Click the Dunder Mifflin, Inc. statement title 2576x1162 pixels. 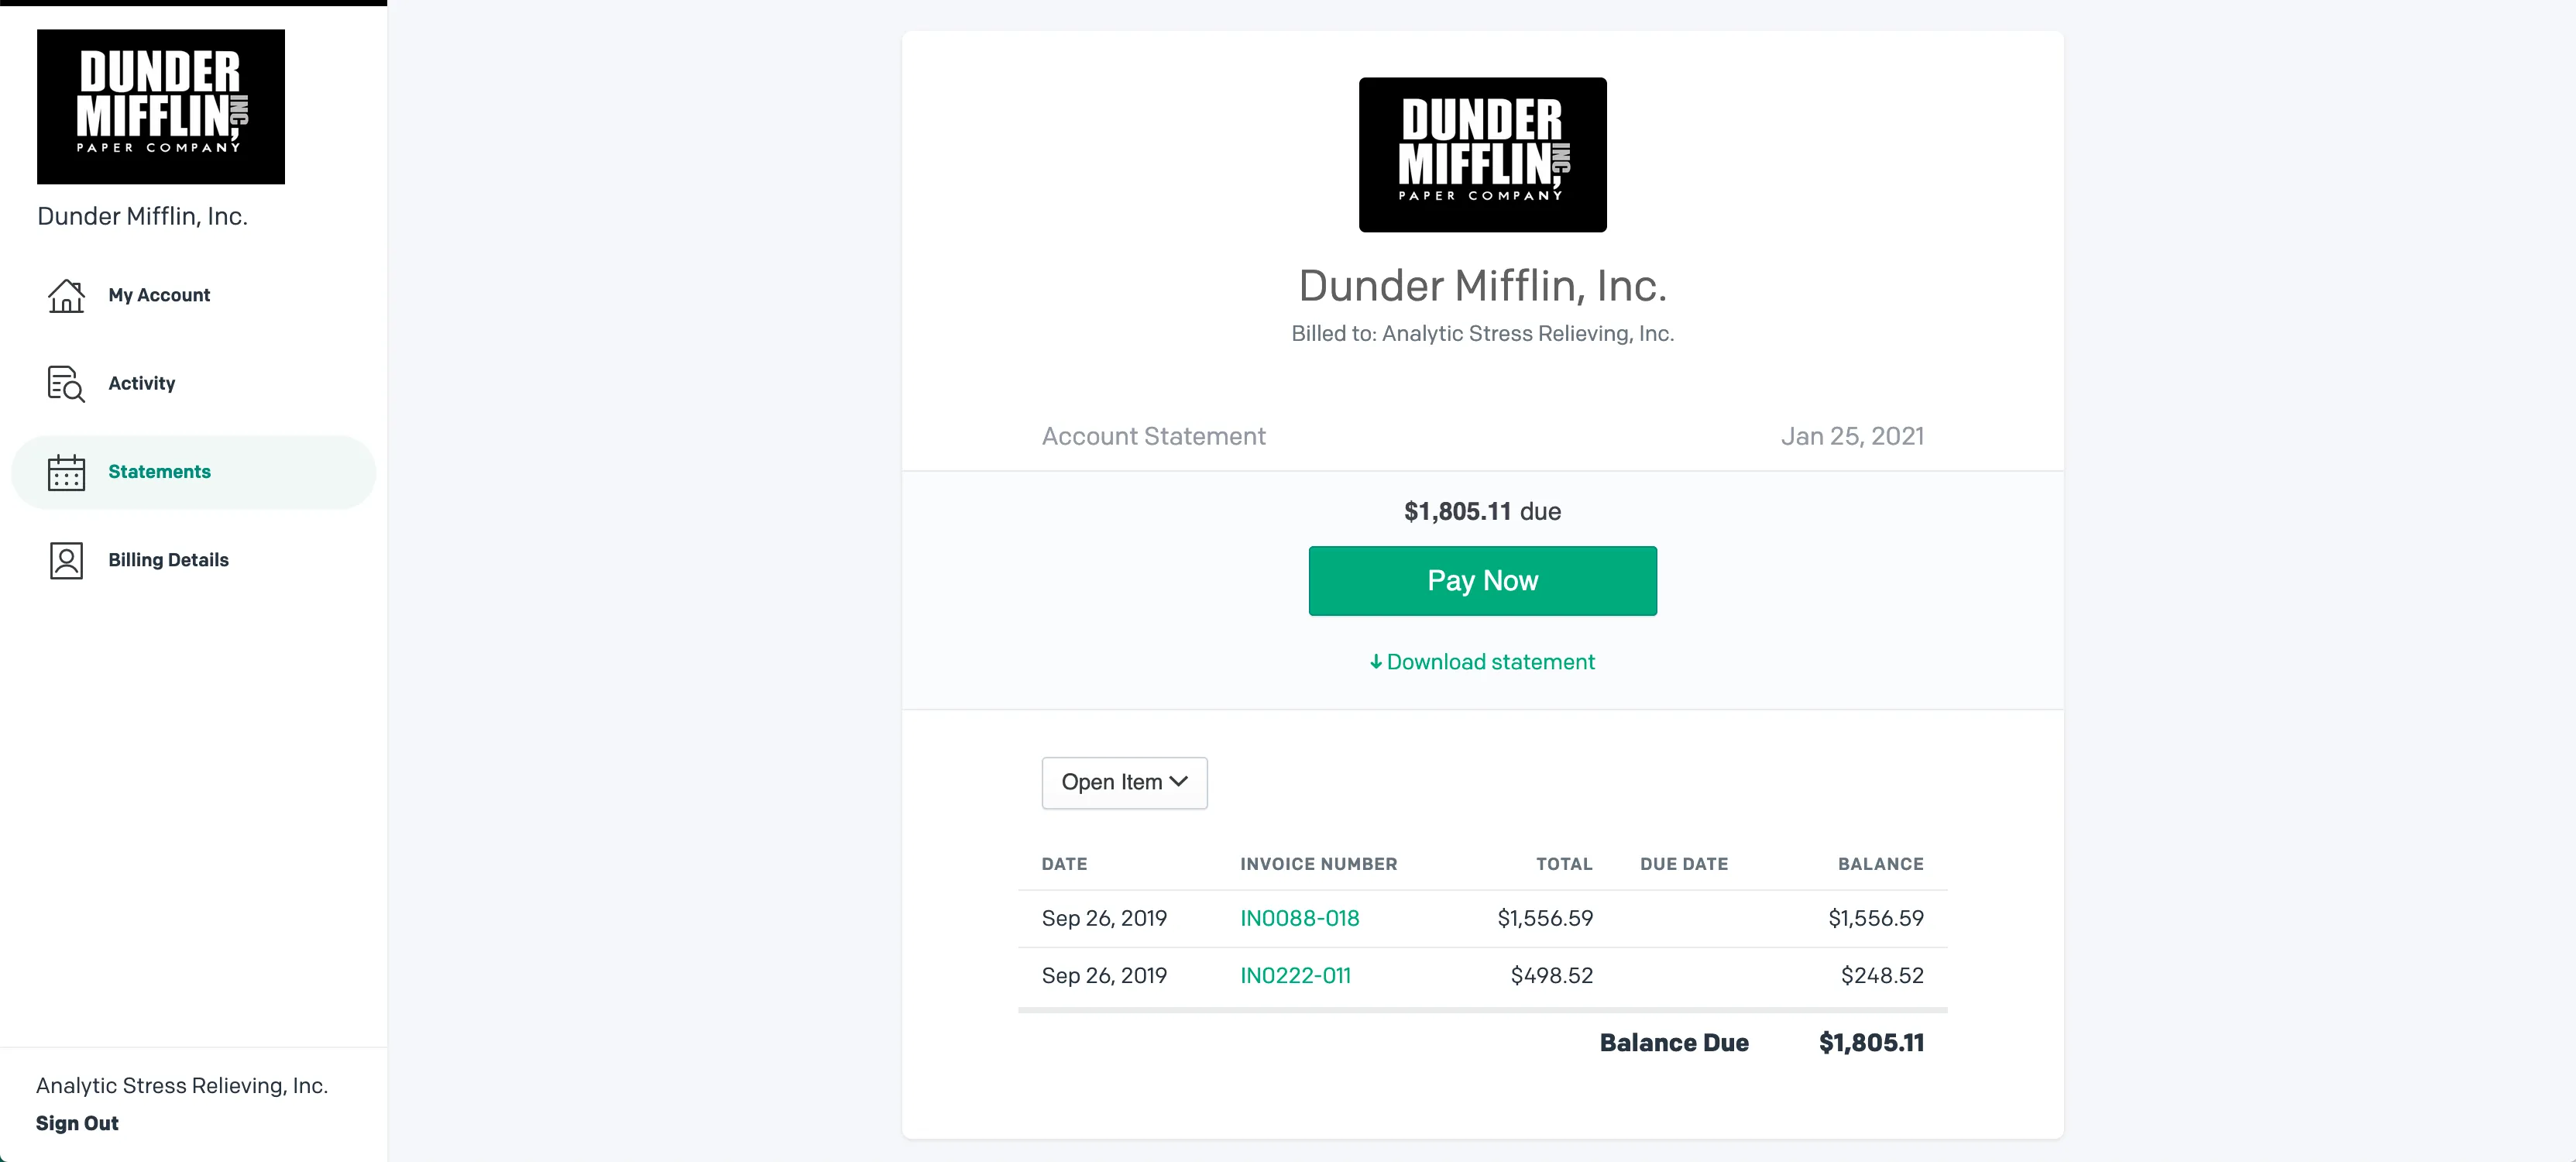(x=1482, y=286)
